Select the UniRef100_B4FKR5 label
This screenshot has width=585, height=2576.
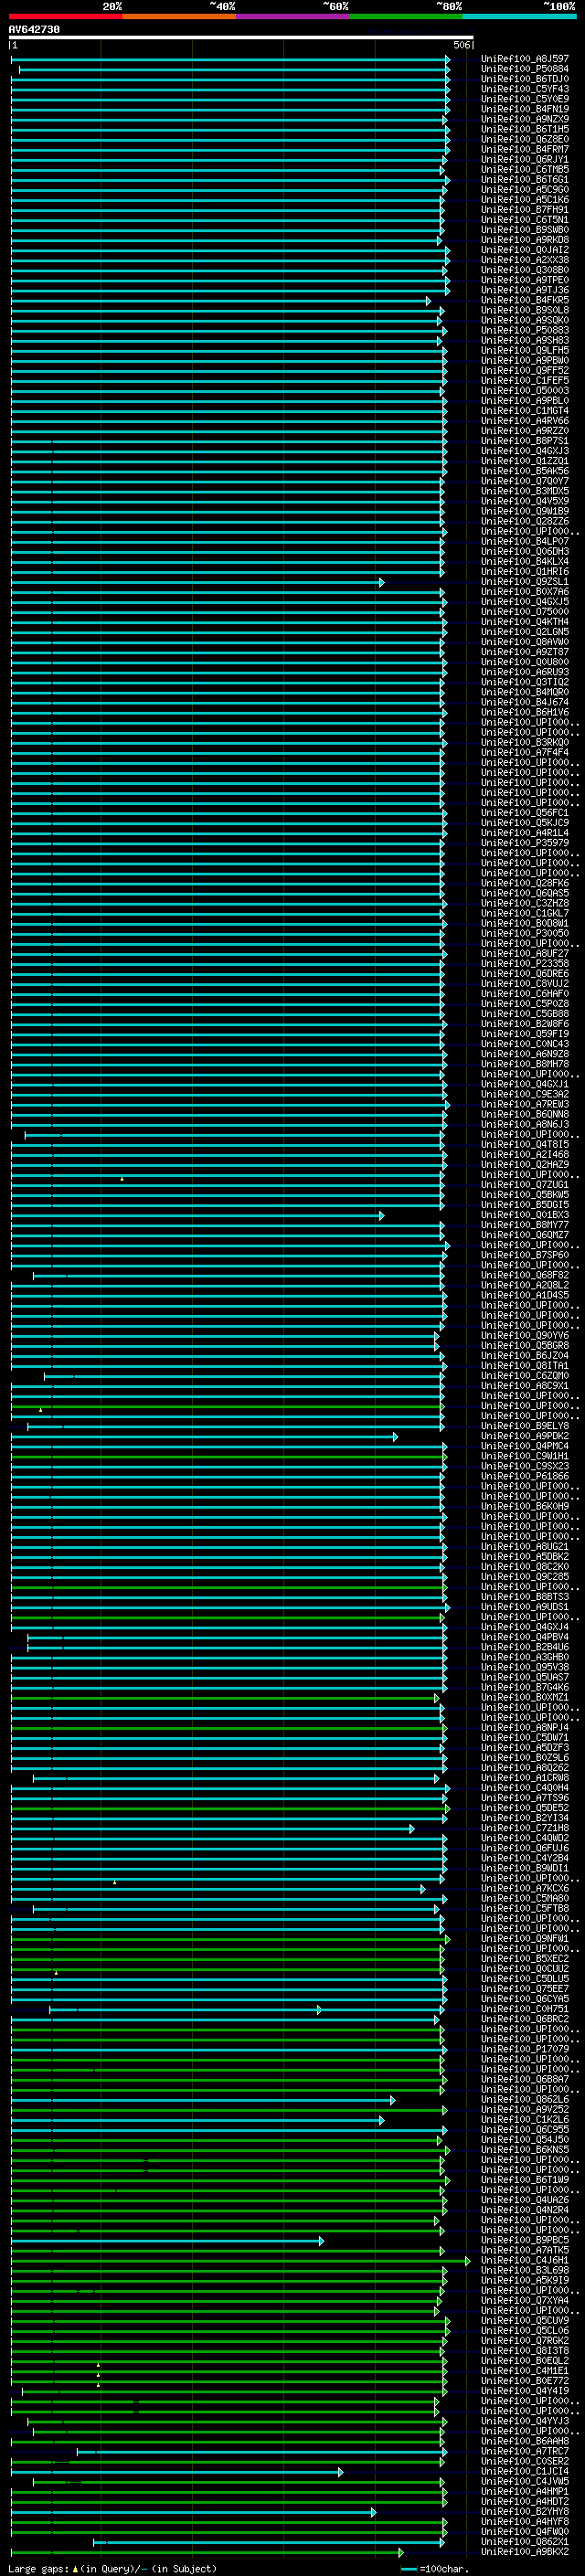tap(525, 300)
